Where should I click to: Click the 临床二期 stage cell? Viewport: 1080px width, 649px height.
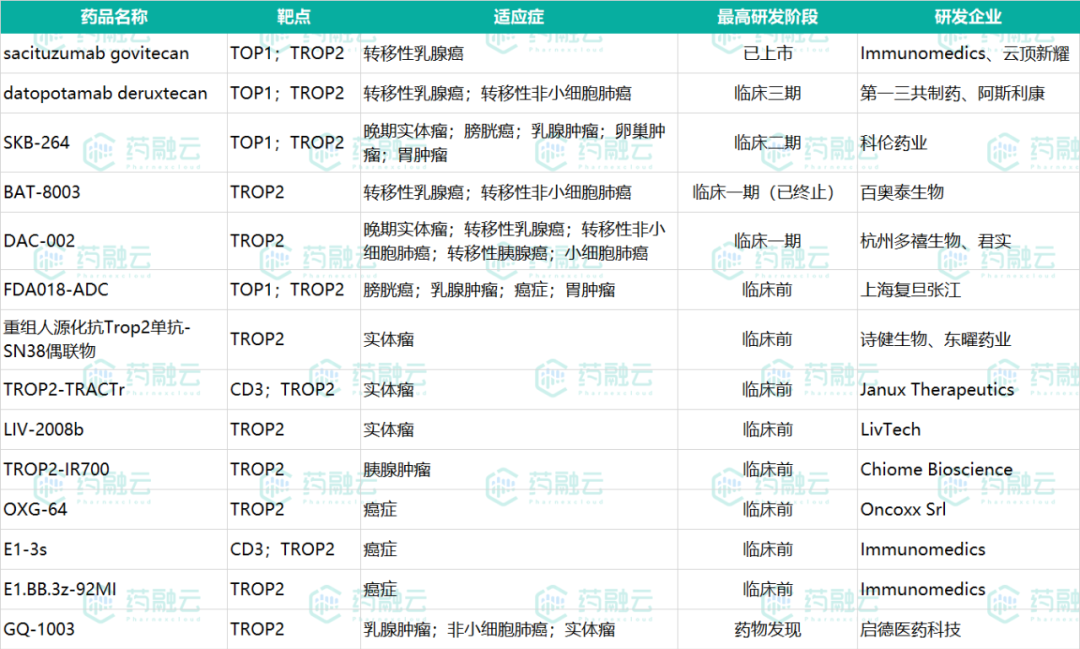point(767,143)
